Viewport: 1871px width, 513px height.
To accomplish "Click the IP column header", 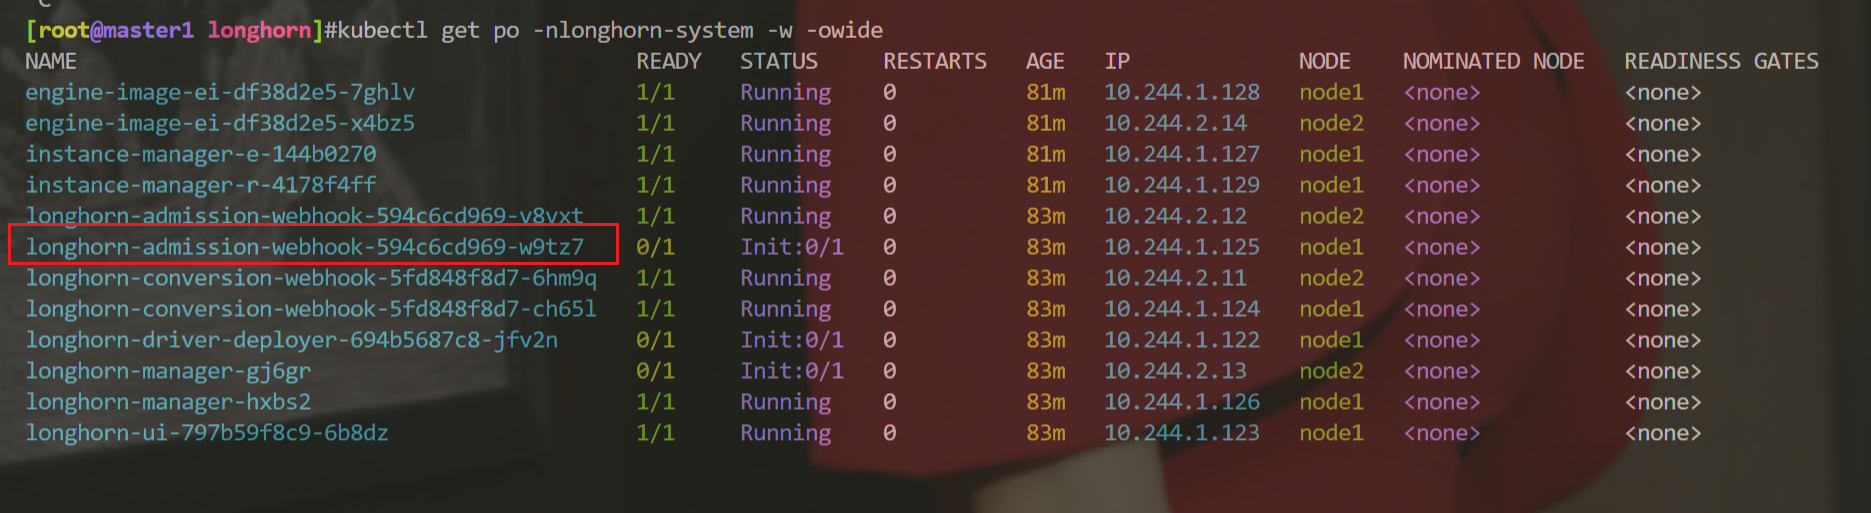I will coord(1117,62).
